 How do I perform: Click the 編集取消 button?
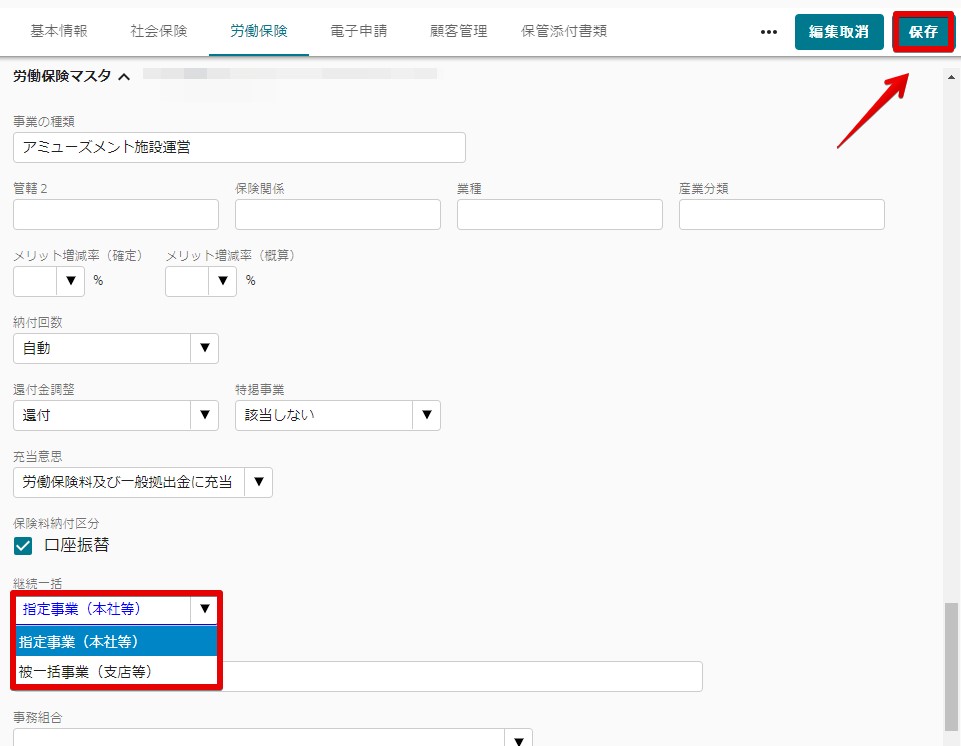point(838,32)
